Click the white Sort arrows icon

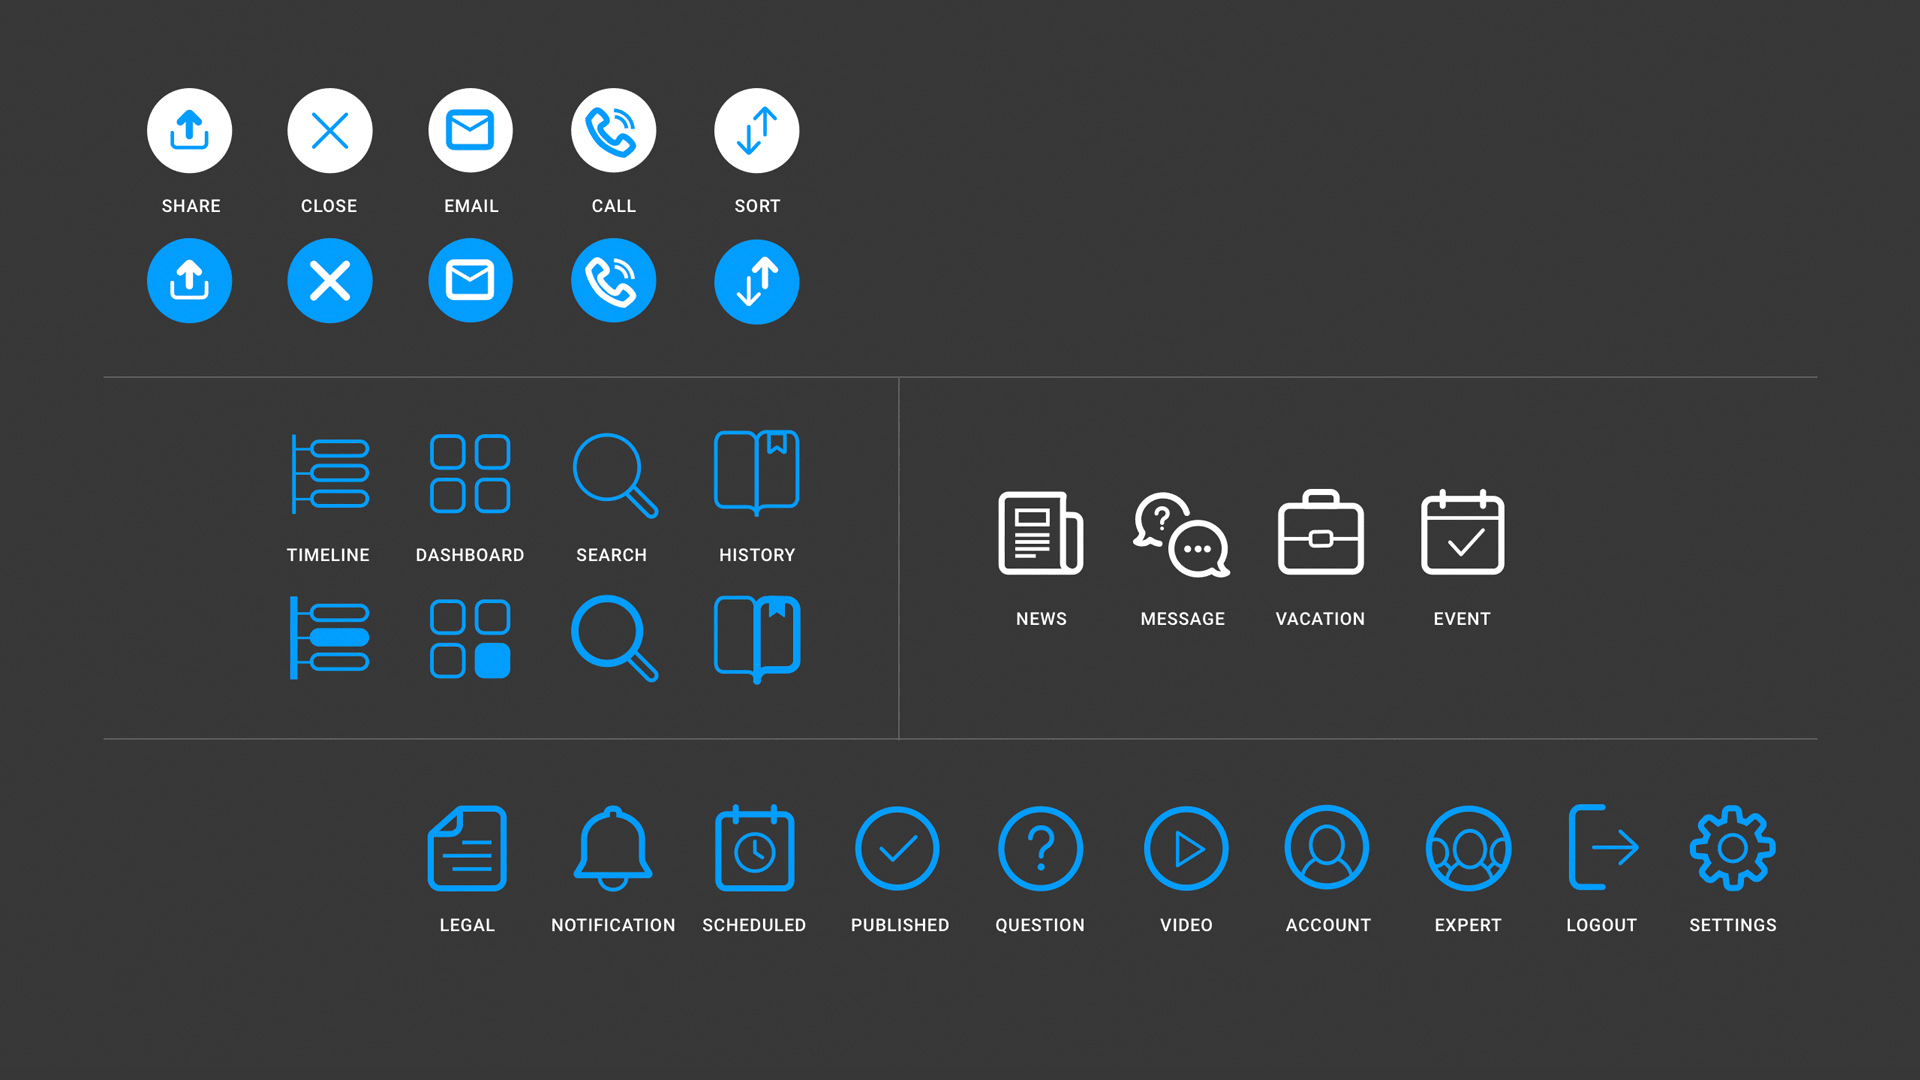point(756,131)
